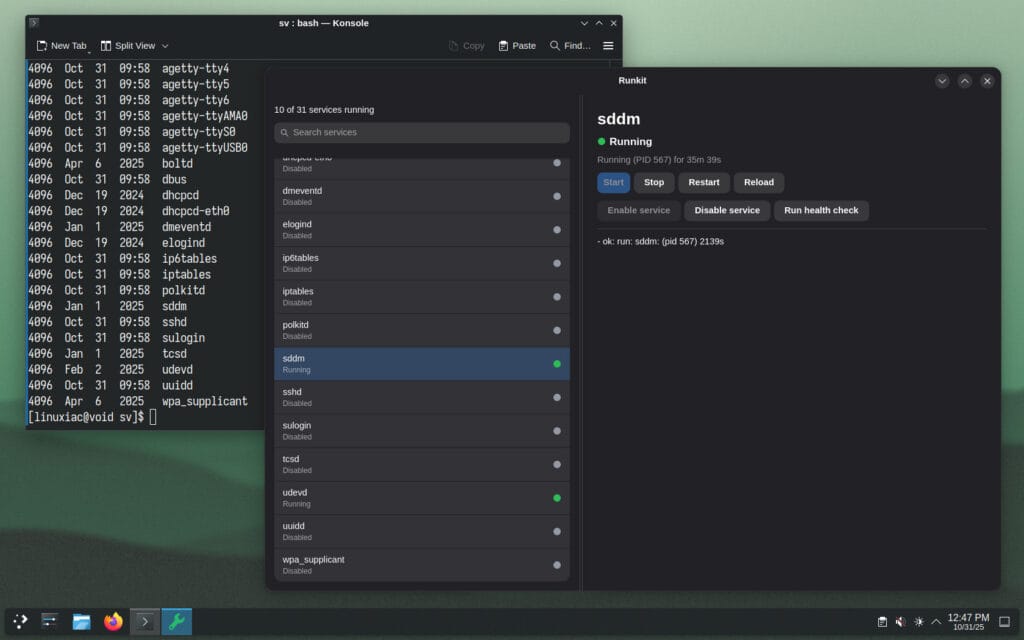
Task: Open Konsole's hamburger menu
Action: [608, 45]
